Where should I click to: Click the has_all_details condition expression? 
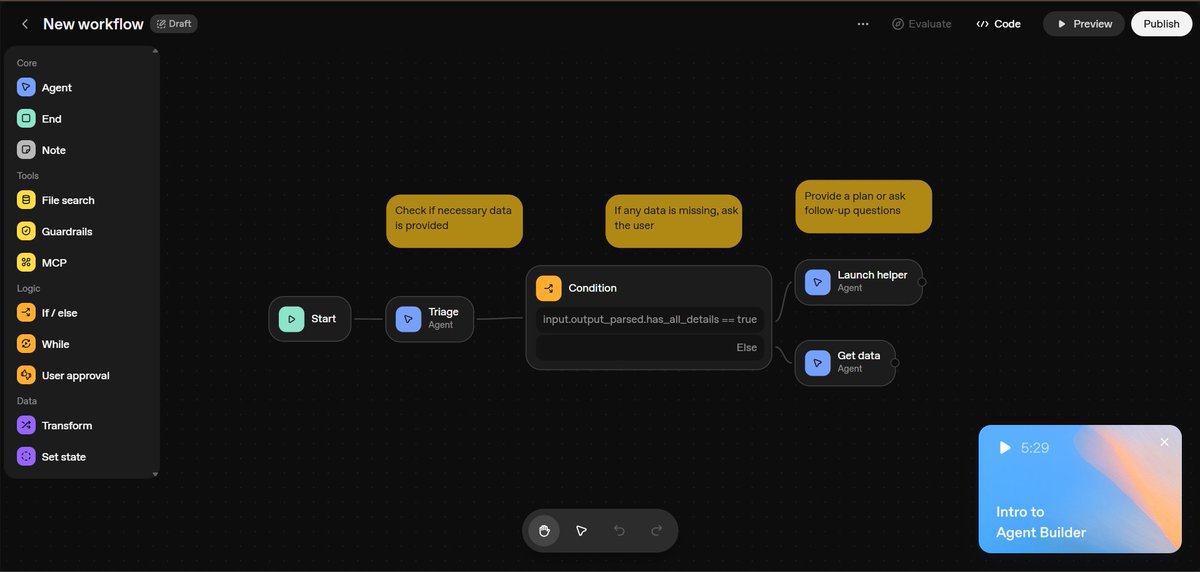click(x=650, y=319)
